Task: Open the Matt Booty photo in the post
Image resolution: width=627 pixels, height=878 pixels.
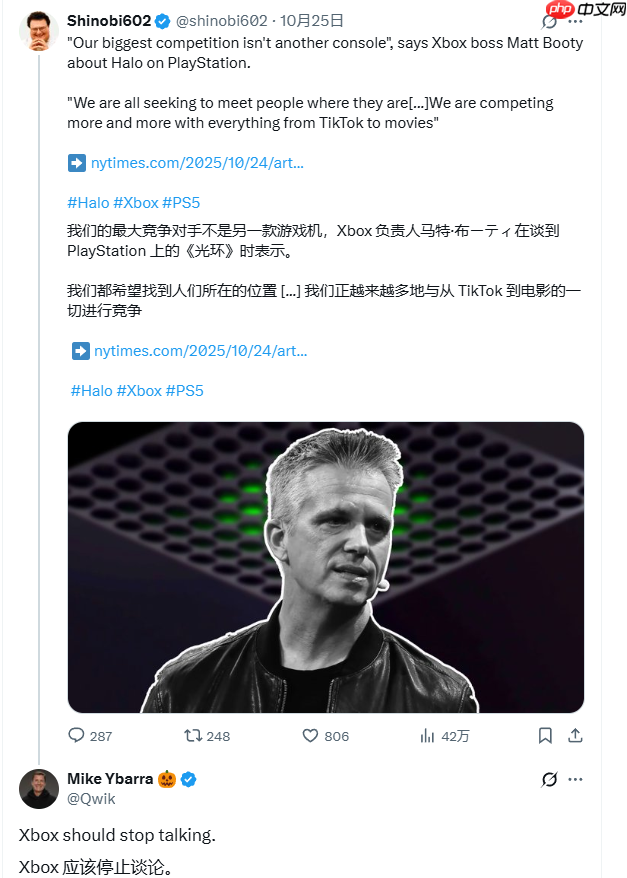Action: point(326,567)
